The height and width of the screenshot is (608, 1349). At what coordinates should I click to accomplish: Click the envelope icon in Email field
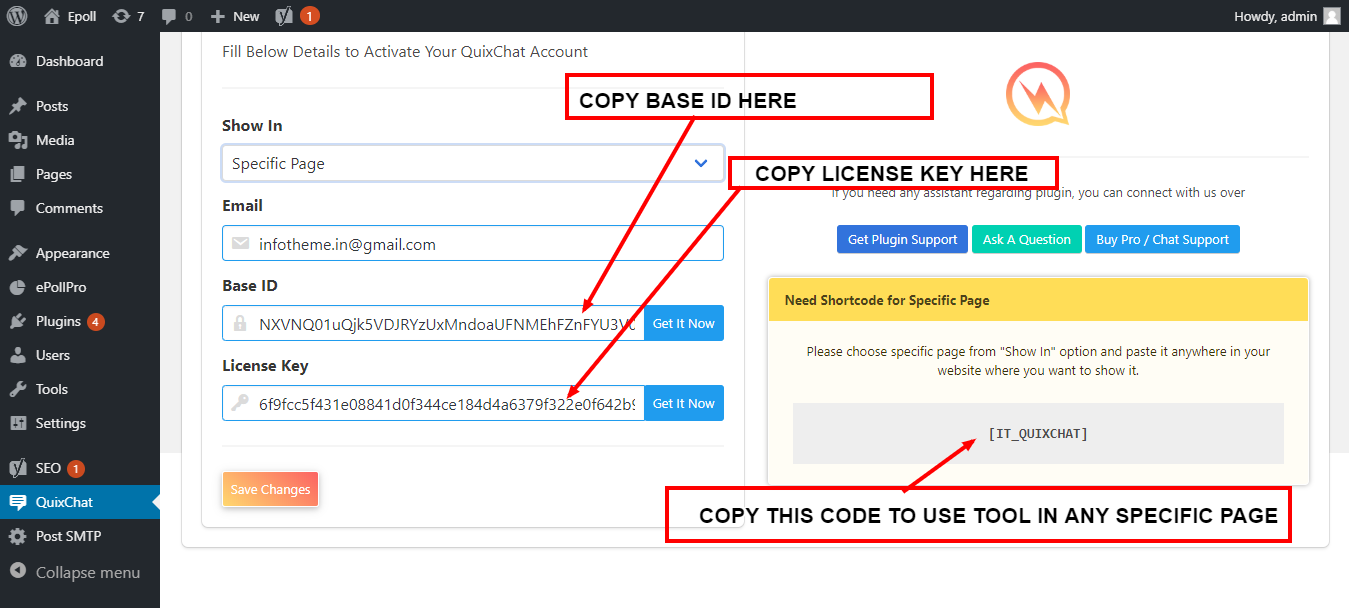(x=240, y=243)
